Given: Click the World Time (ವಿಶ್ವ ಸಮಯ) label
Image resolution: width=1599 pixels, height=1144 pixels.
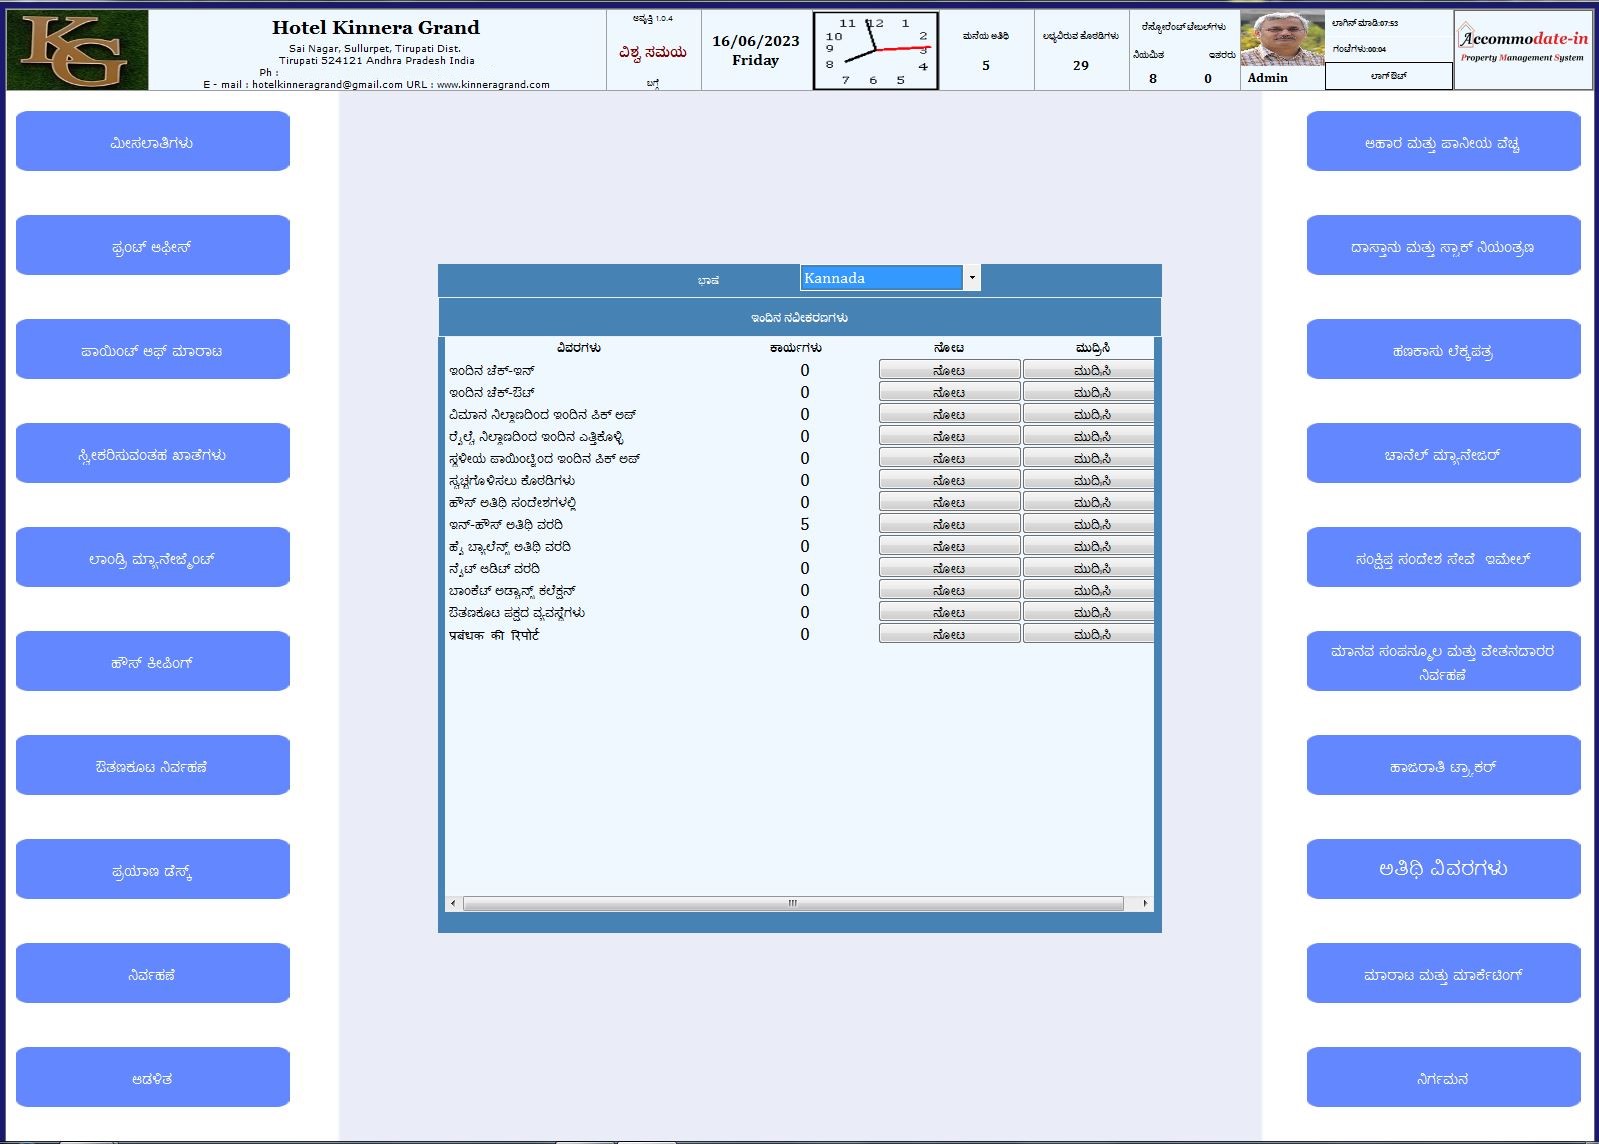Looking at the screenshot, I should [x=653, y=52].
